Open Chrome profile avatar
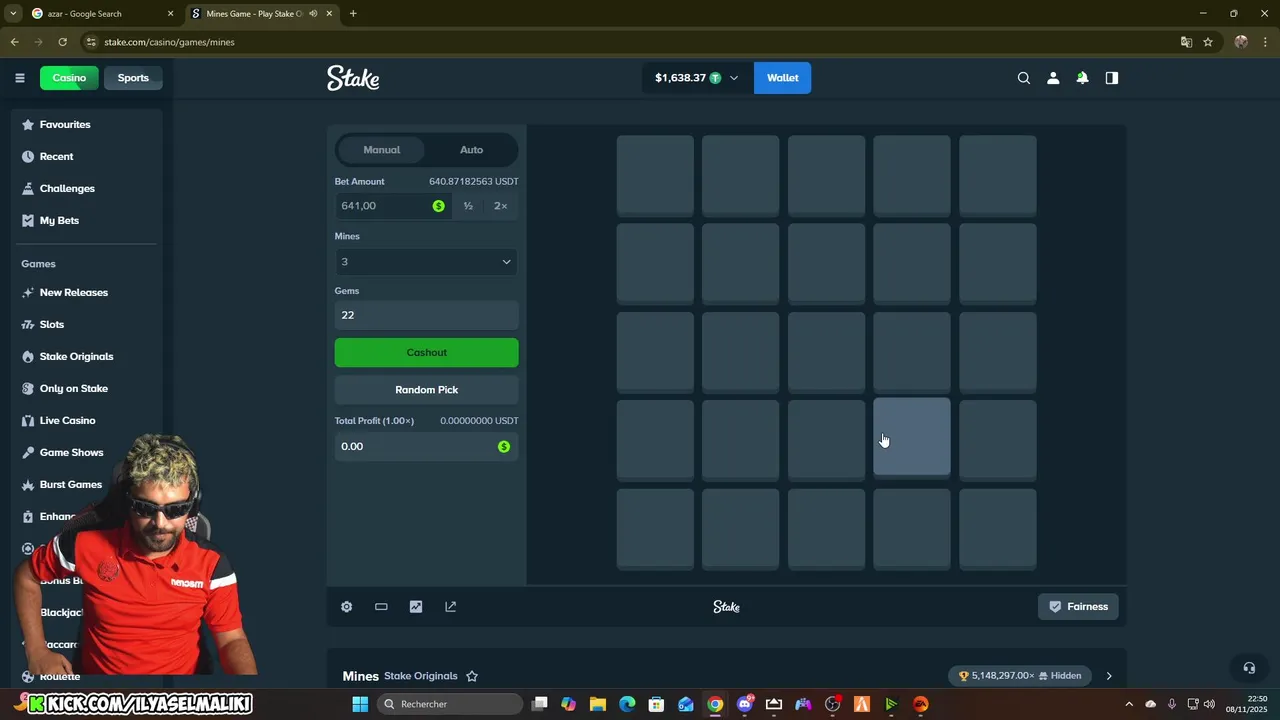 1241,42
